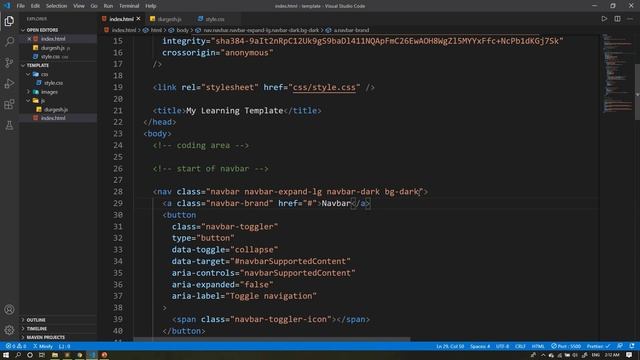The height and width of the screenshot is (360, 640).
Task: Open the Source Control view
Action: (9, 62)
